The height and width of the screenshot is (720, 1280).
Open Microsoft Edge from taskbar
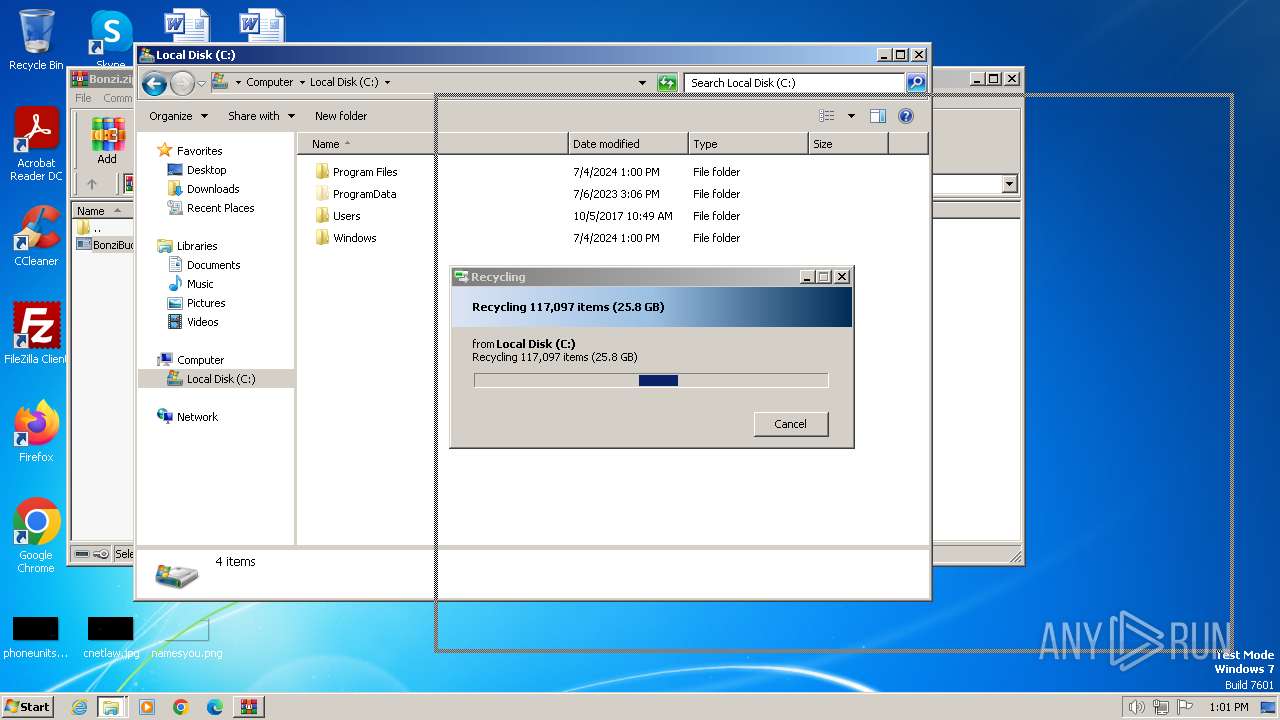215,707
